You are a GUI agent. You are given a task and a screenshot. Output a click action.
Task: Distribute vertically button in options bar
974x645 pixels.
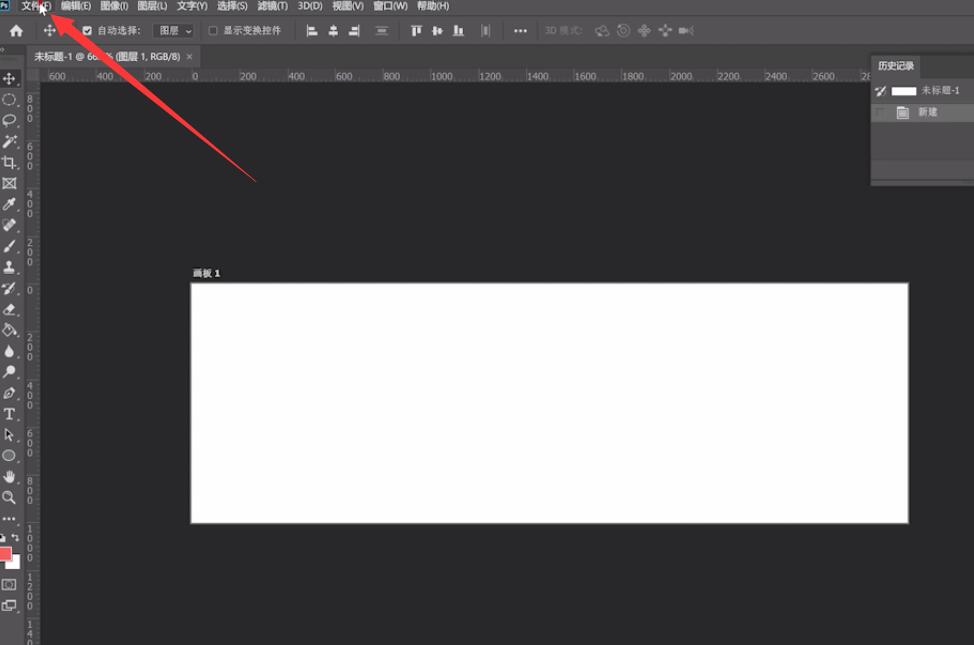(381, 30)
